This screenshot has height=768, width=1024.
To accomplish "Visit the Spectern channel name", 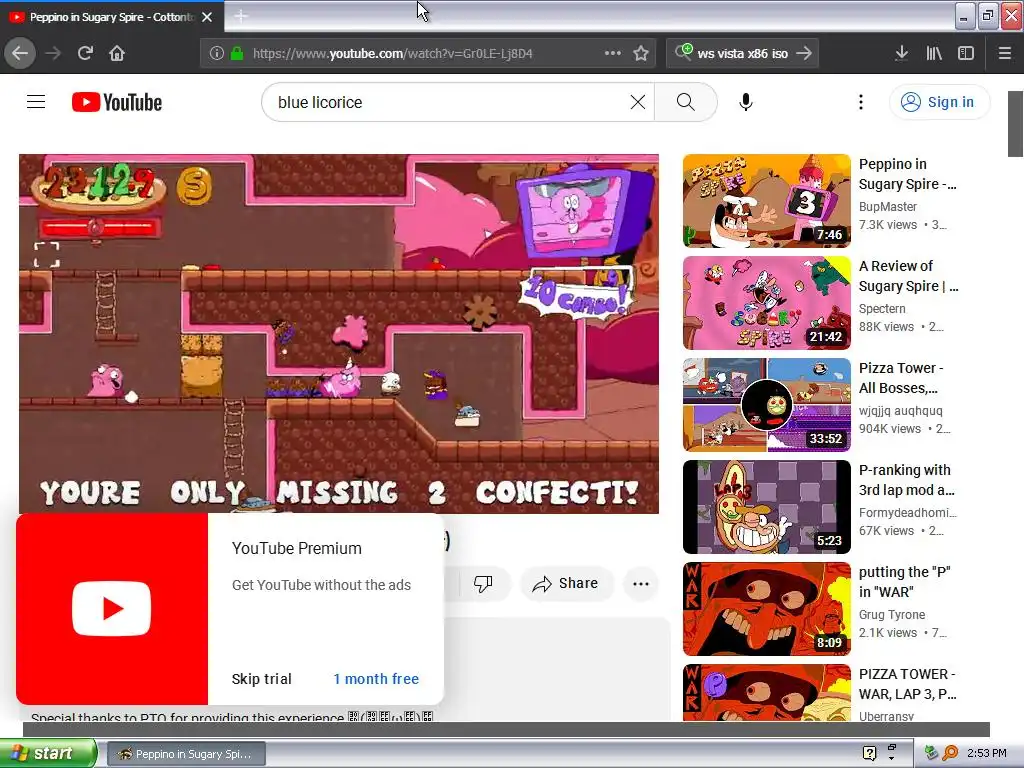I will [x=882, y=308].
